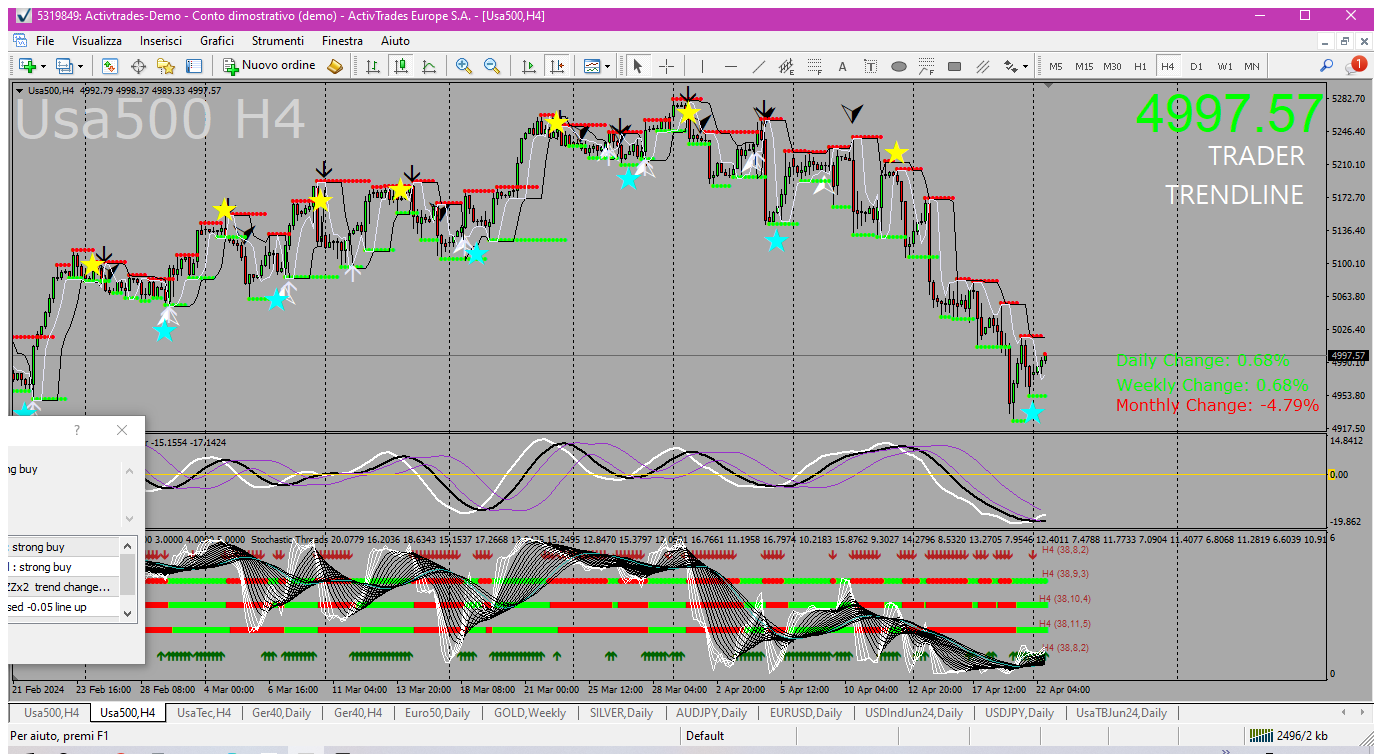Open the New Chart dropdown arrow
Viewport: 1382px width, 754px height.
click(43, 67)
